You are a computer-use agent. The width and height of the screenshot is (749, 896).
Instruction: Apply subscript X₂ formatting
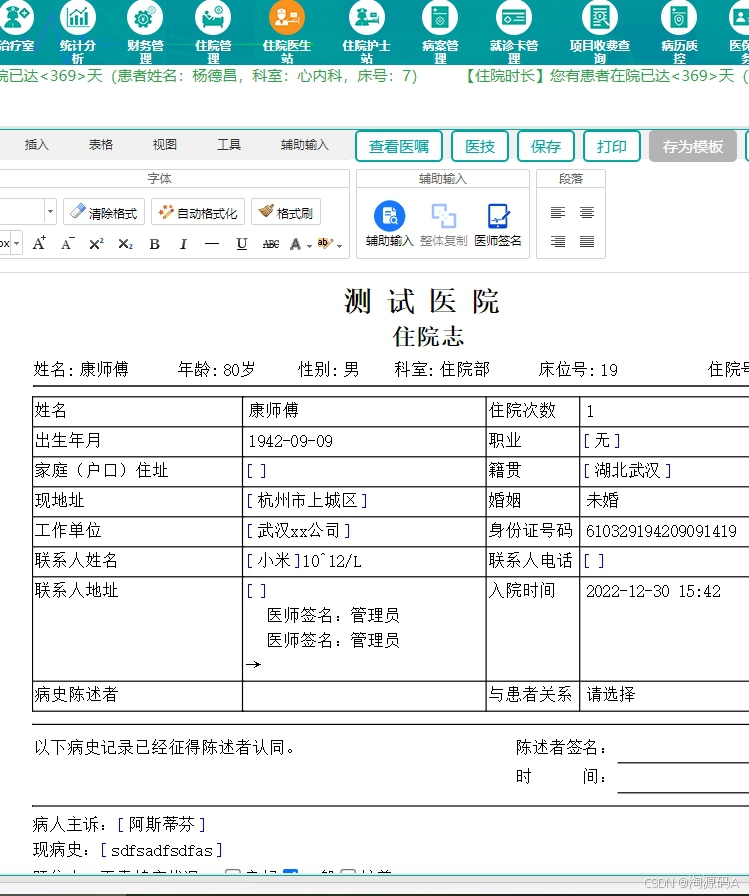[x=125, y=244]
